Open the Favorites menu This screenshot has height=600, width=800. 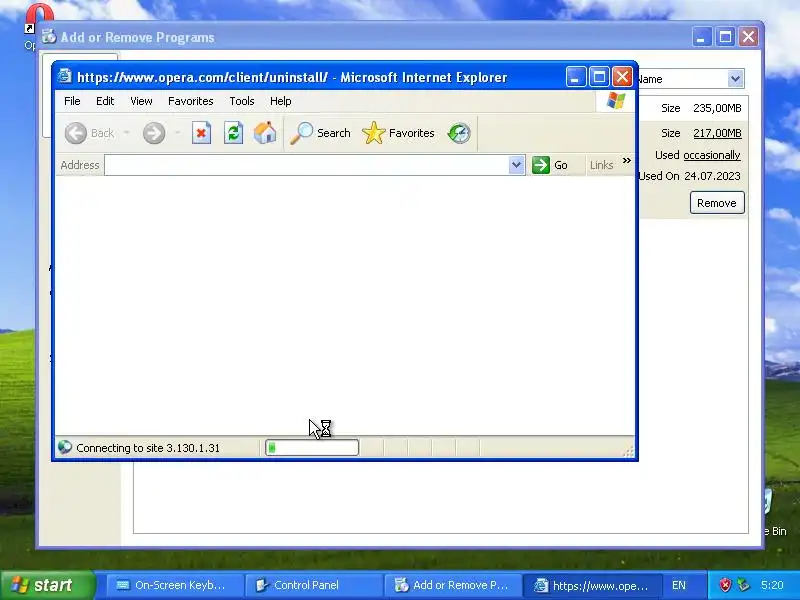click(191, 101)
